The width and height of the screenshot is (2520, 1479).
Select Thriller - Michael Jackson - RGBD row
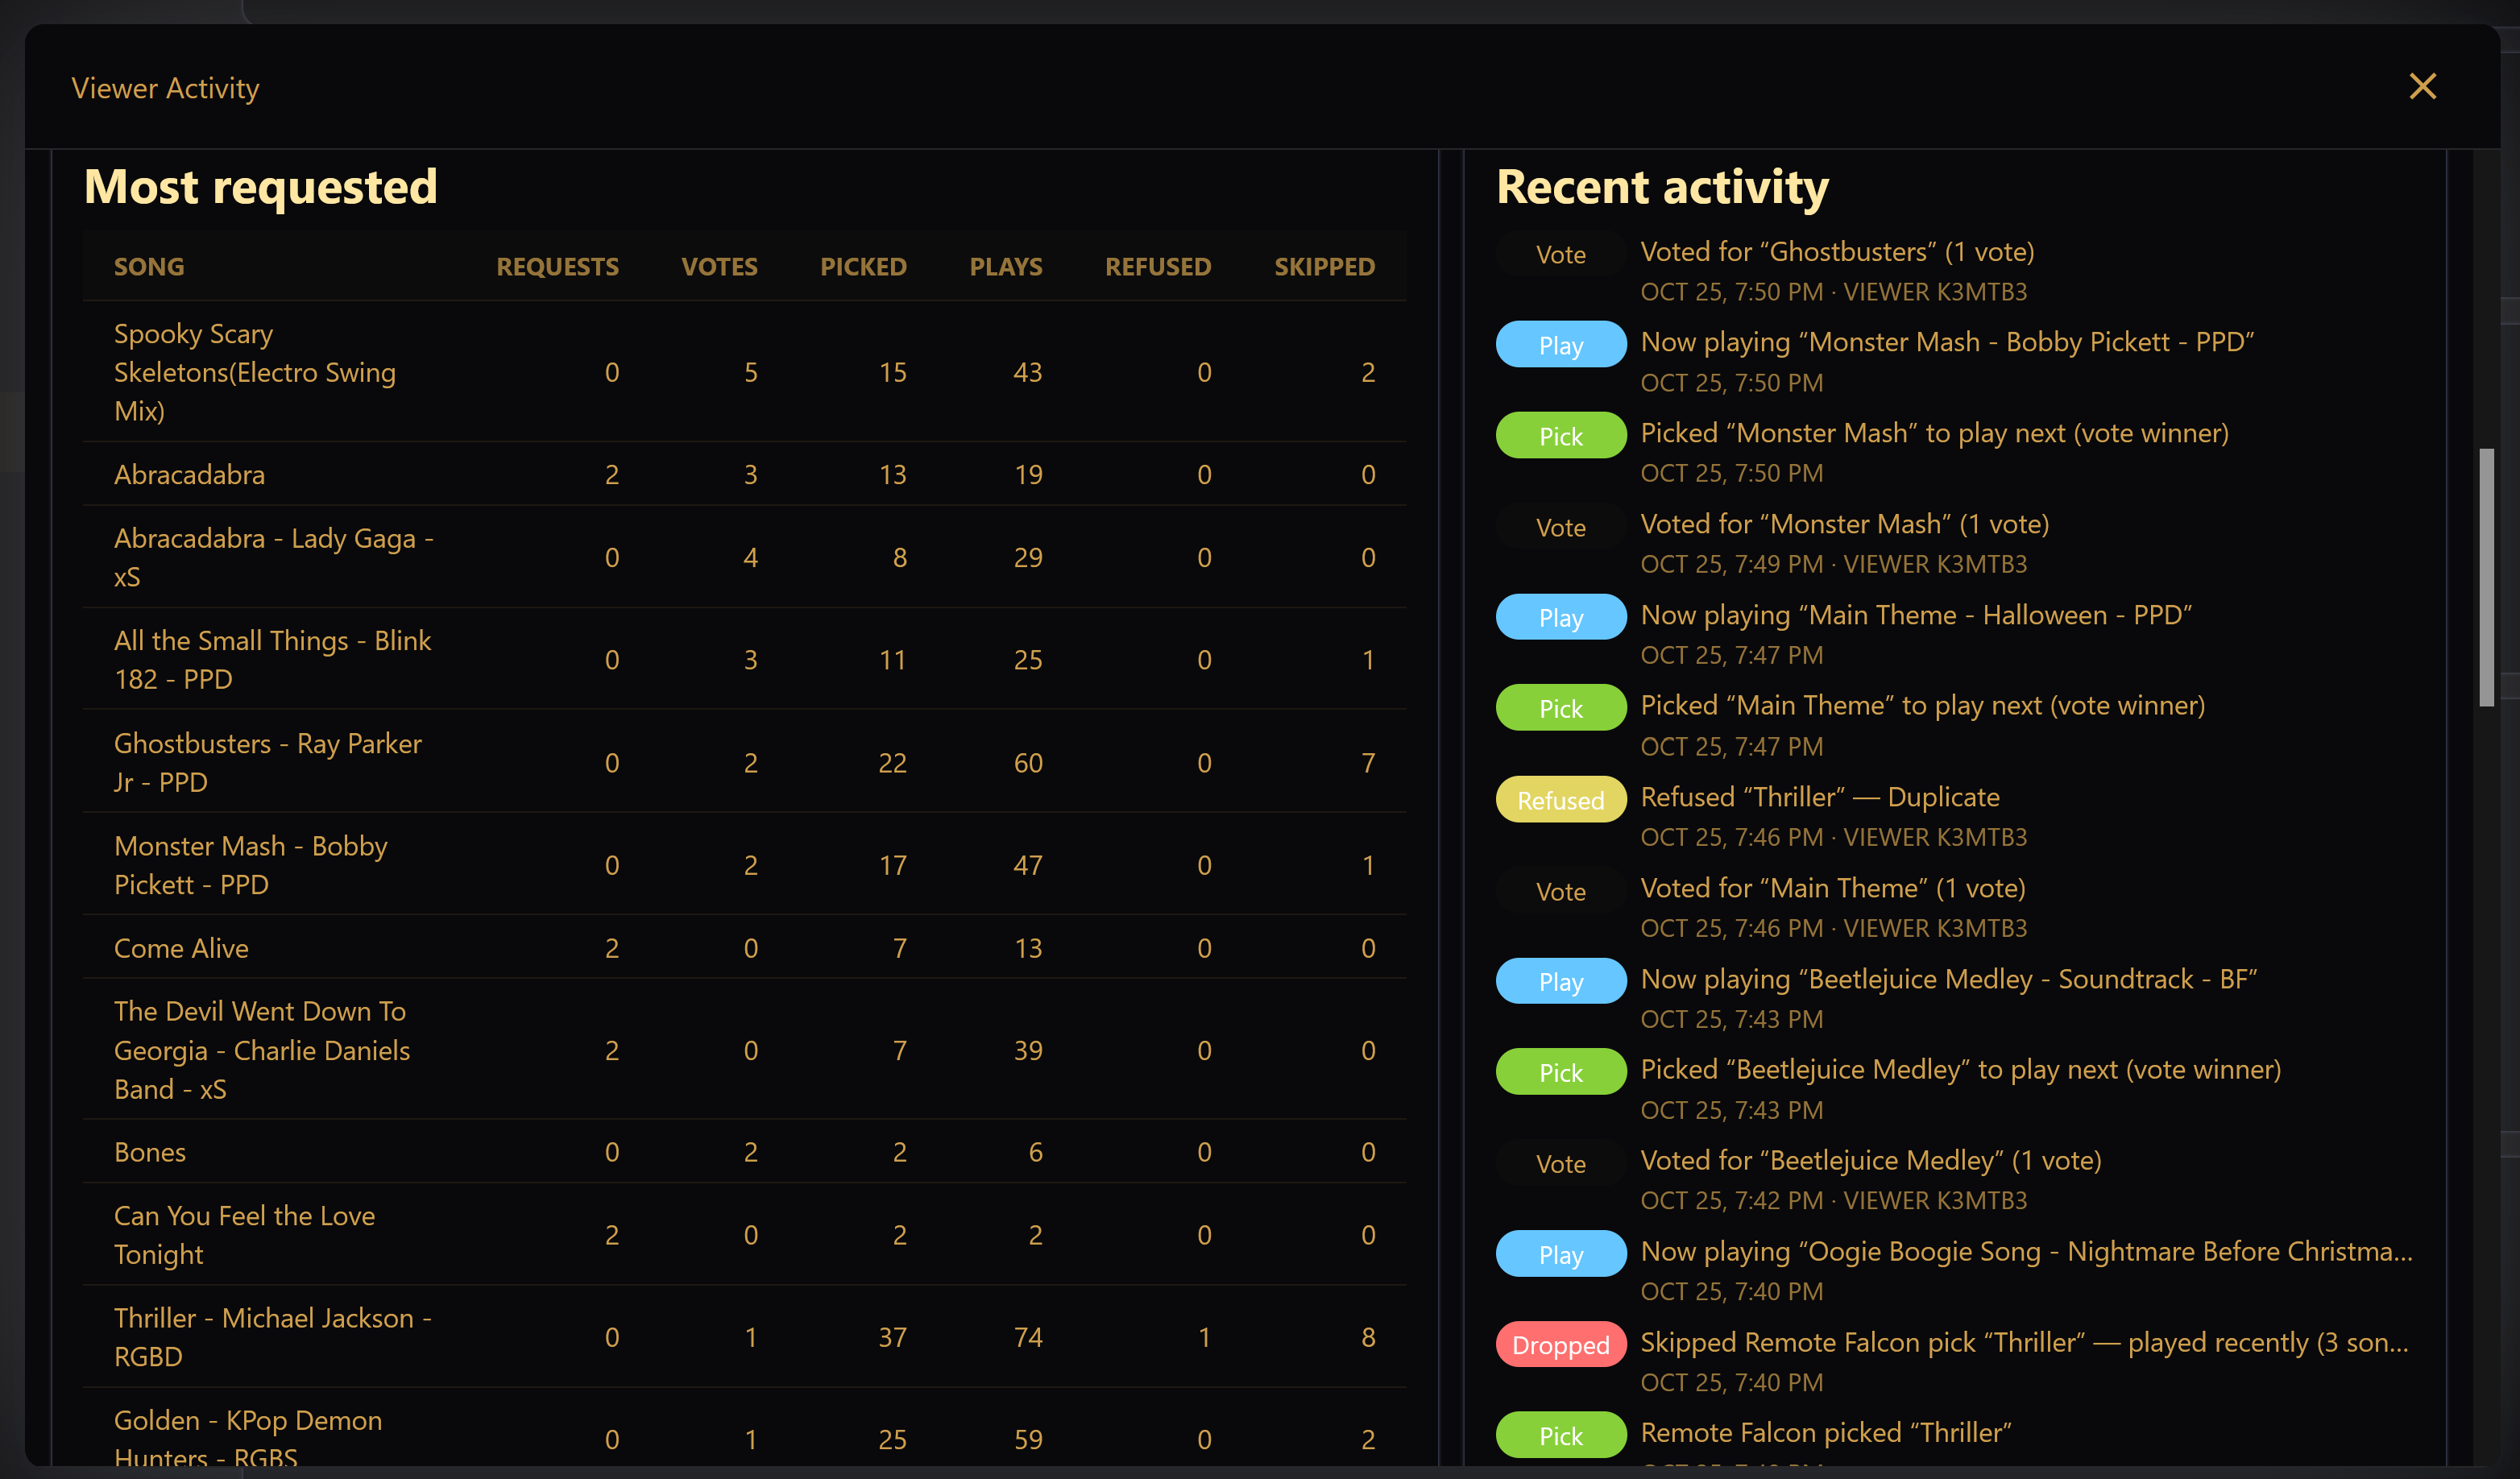click(x=744, y=1337)
